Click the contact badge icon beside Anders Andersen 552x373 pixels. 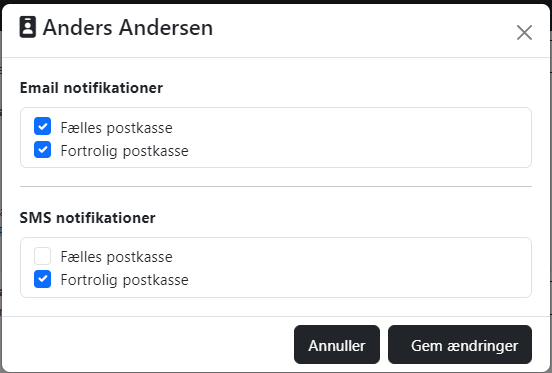click(27, 27)
